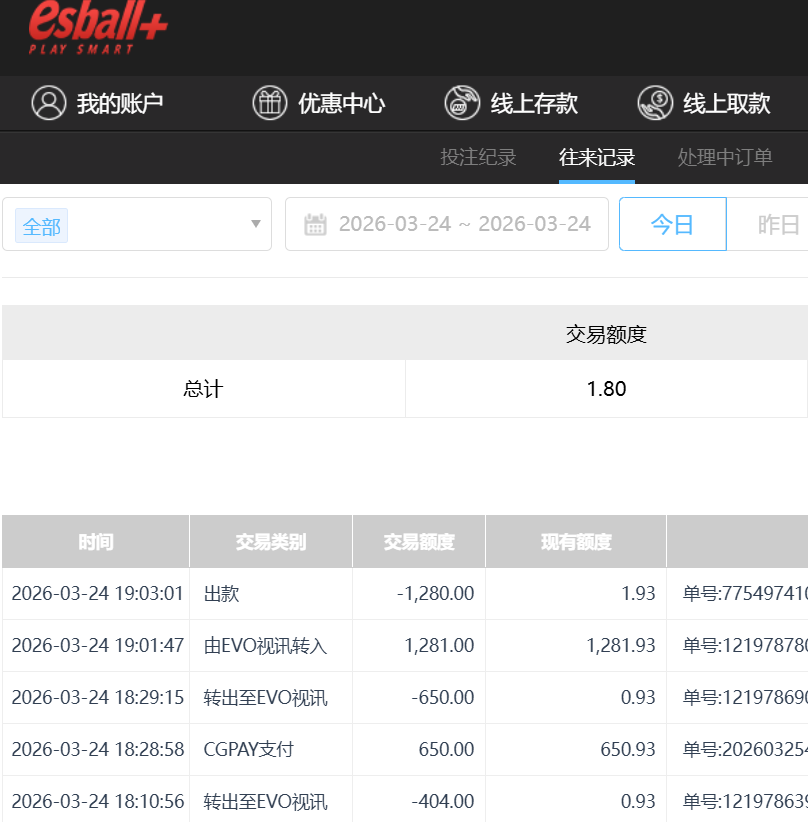This screenshot has height=822, width=808.
Task: Open 线上存款 menu item
Action: (534, 103)
